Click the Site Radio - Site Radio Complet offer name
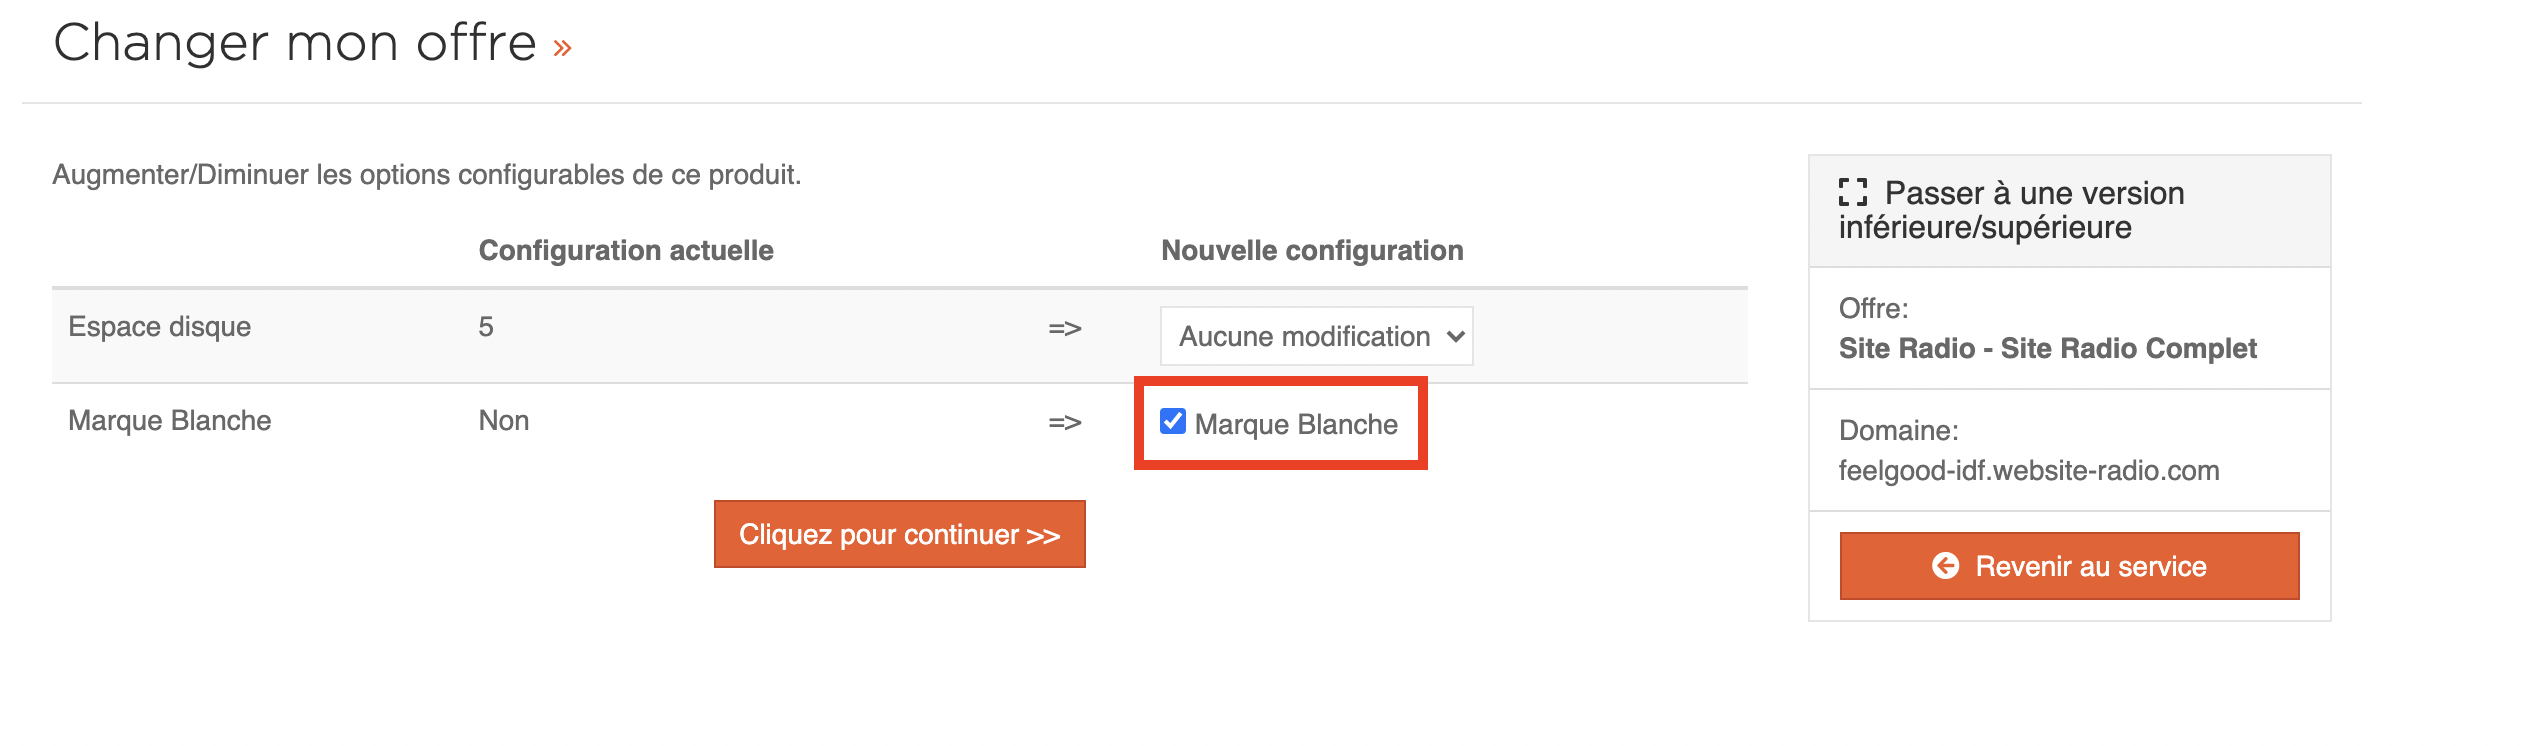 coord(2047,348)
